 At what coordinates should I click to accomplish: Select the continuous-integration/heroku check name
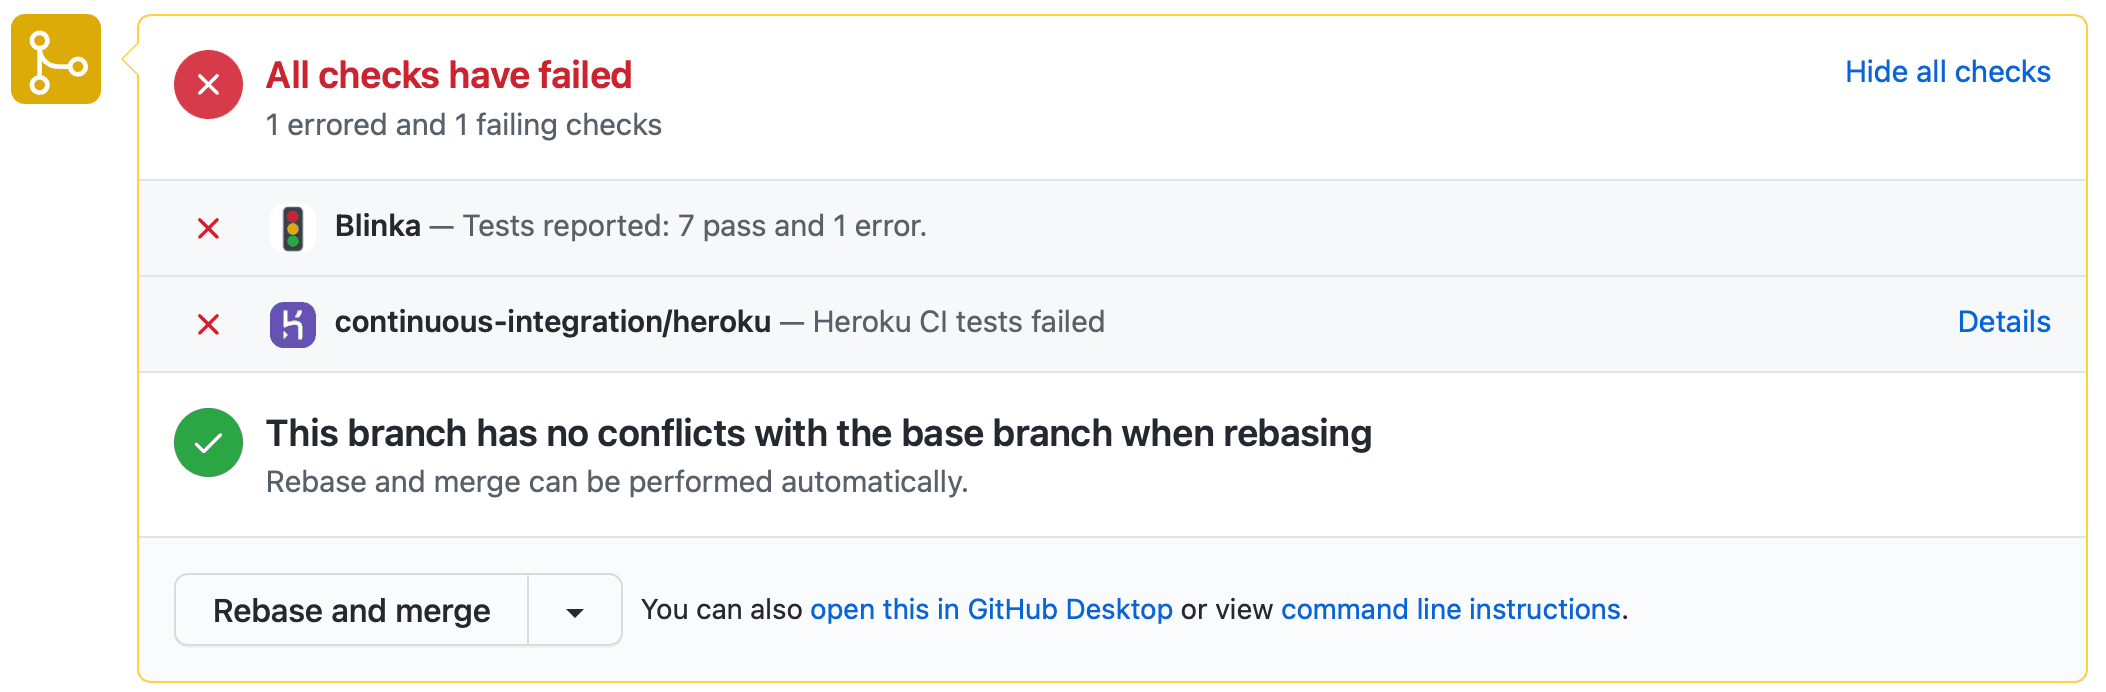[552, 322]
